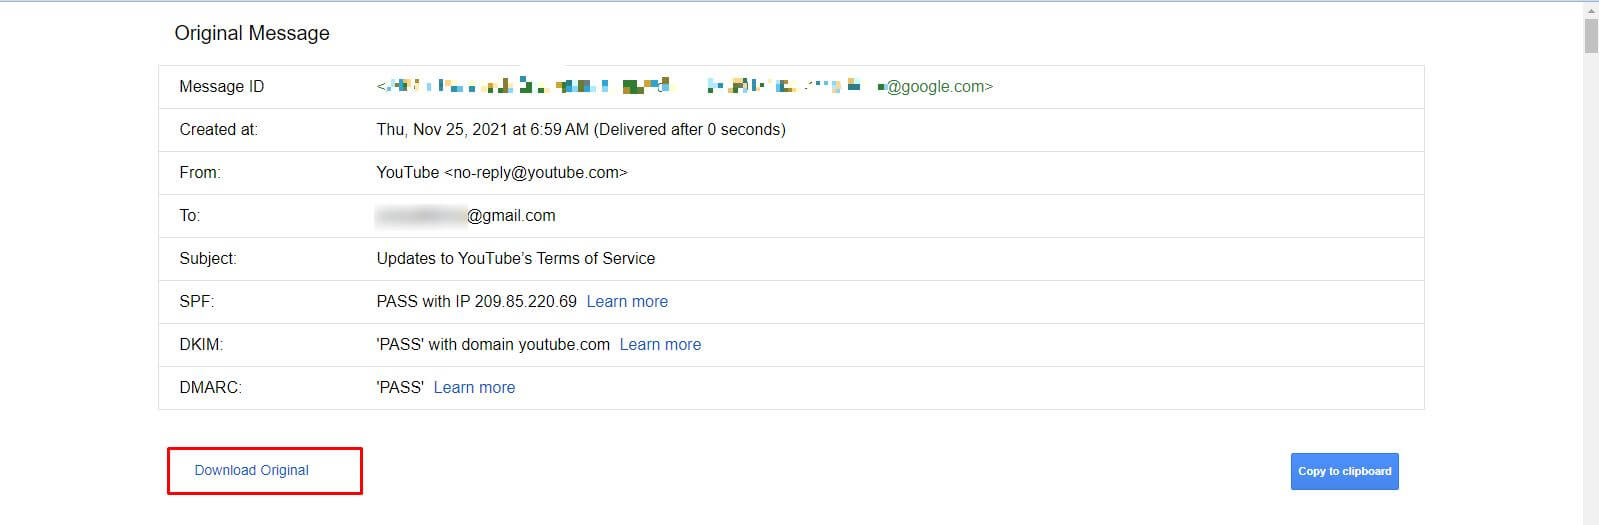Select sender no-reply@youtube.com text

coord(536,172)
